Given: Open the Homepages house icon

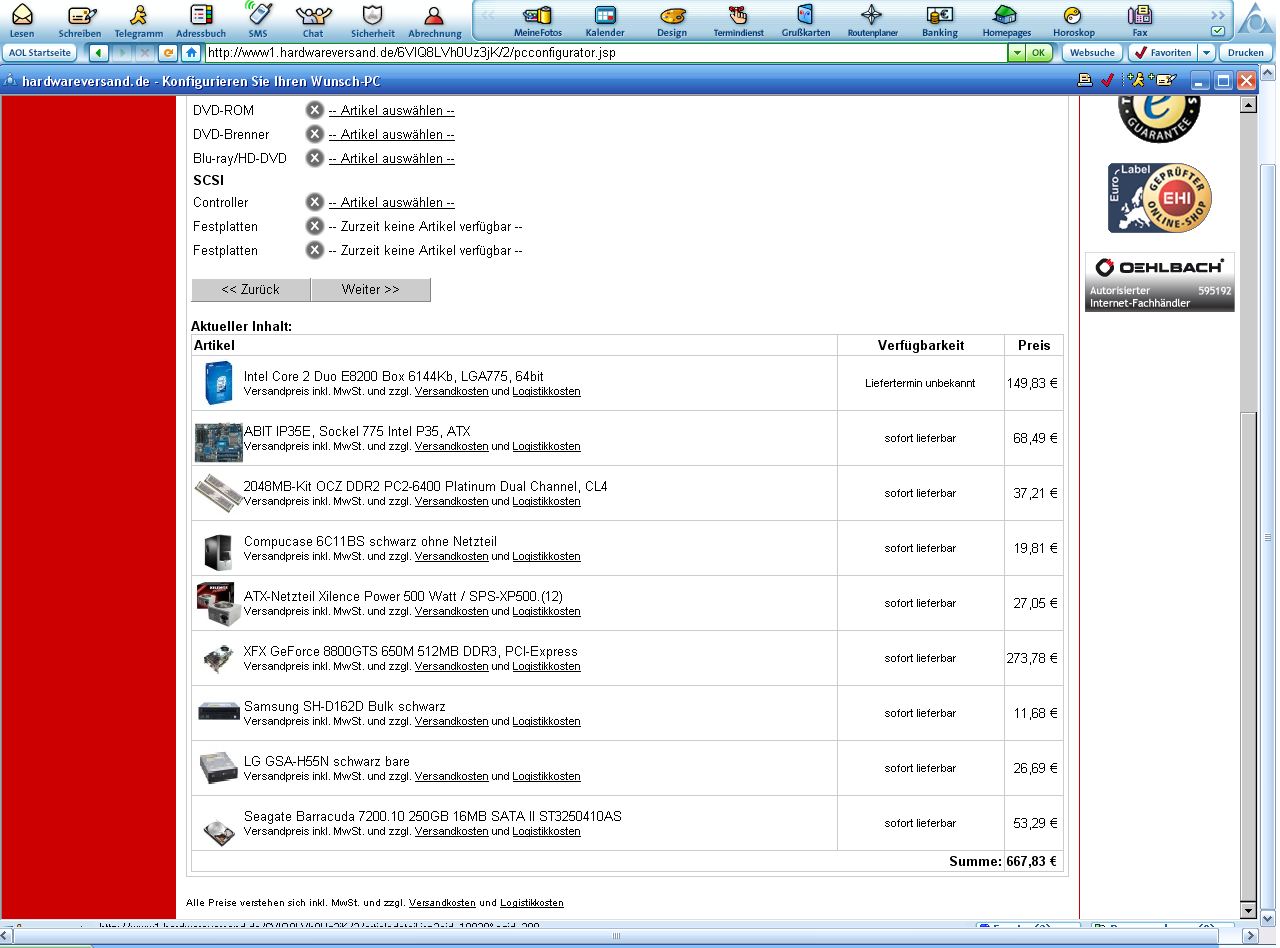Looking at the screenshot, I should click(1006, 15).
